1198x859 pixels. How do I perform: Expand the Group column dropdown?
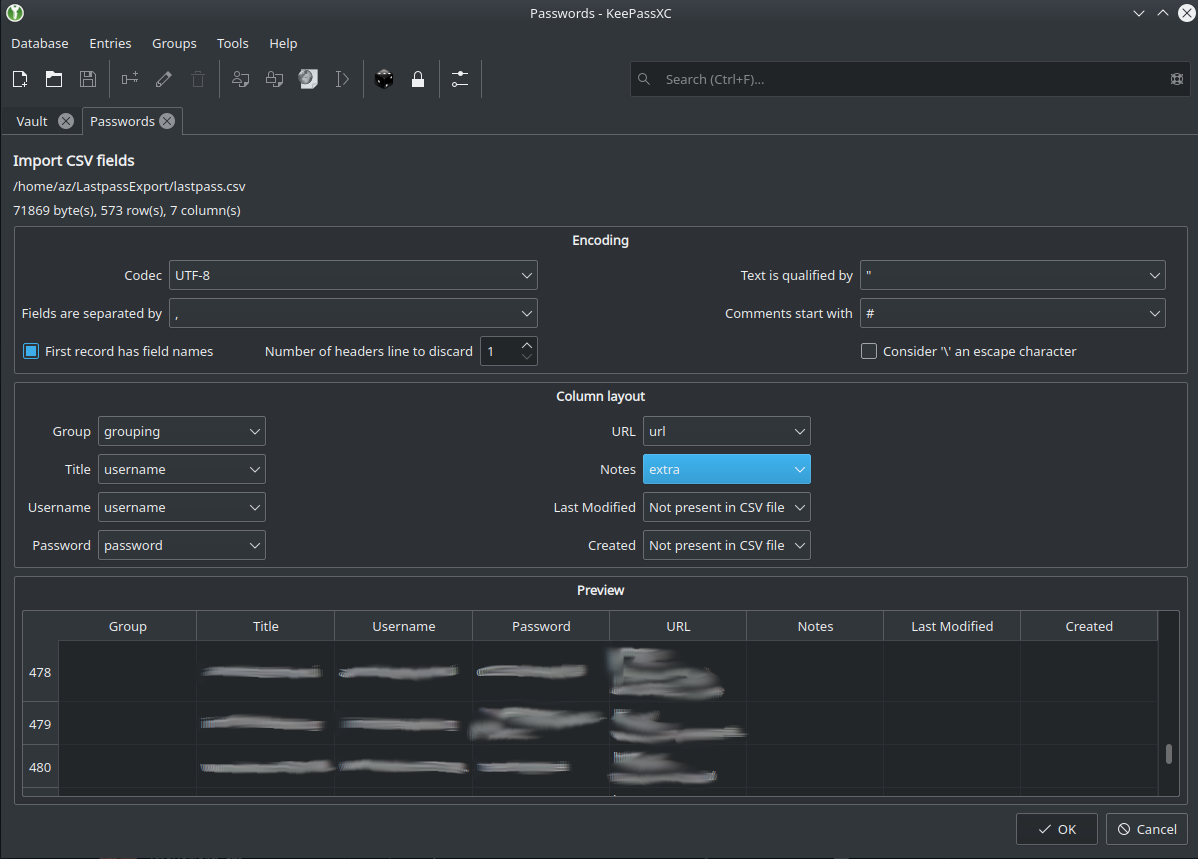click(182, 432)
